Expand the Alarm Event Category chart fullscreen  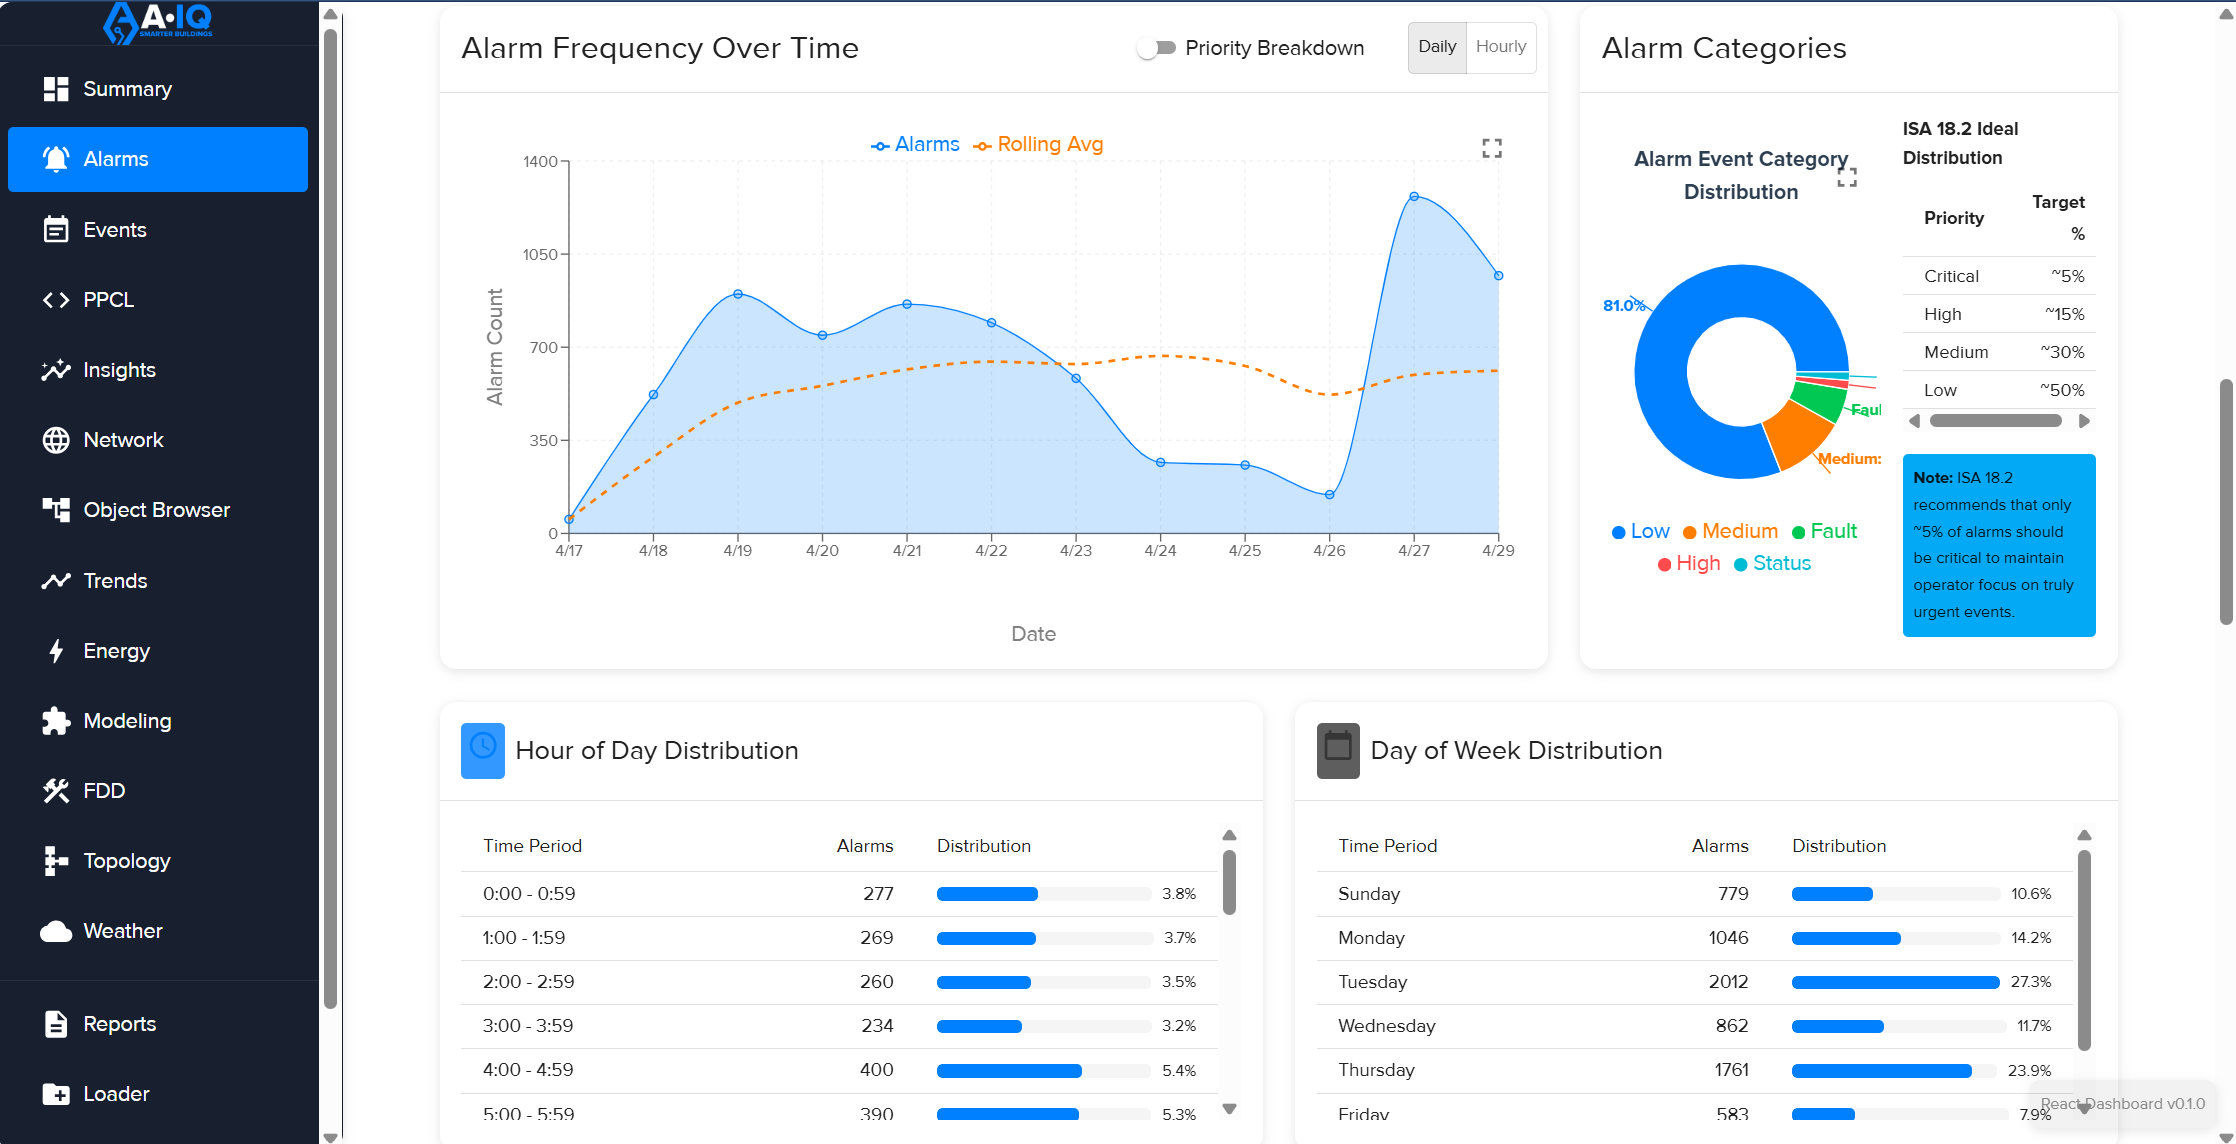pos(1847,177)
